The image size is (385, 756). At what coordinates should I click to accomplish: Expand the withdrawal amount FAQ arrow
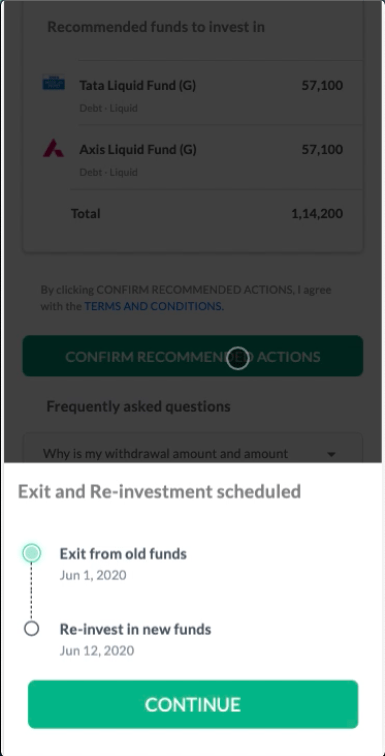point(331,454)
